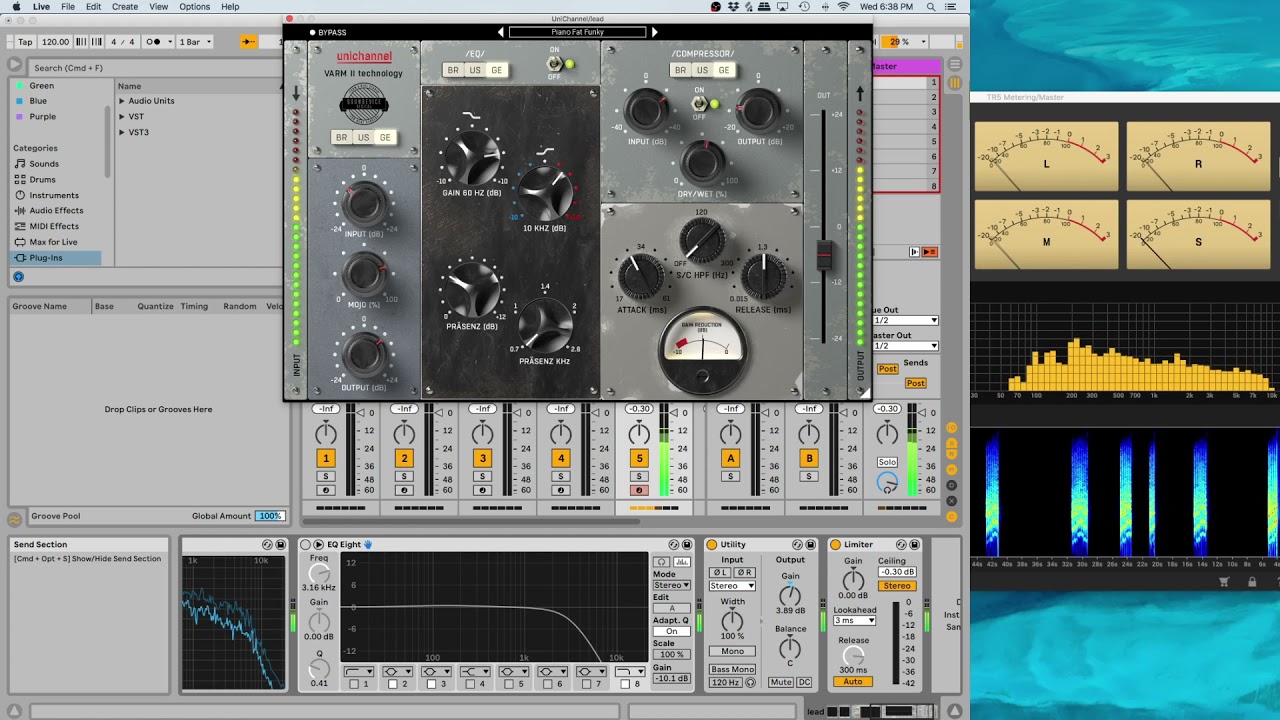Select Plug-Ins category in browser
Screen dimensions: 1280x720
(57, 258)
